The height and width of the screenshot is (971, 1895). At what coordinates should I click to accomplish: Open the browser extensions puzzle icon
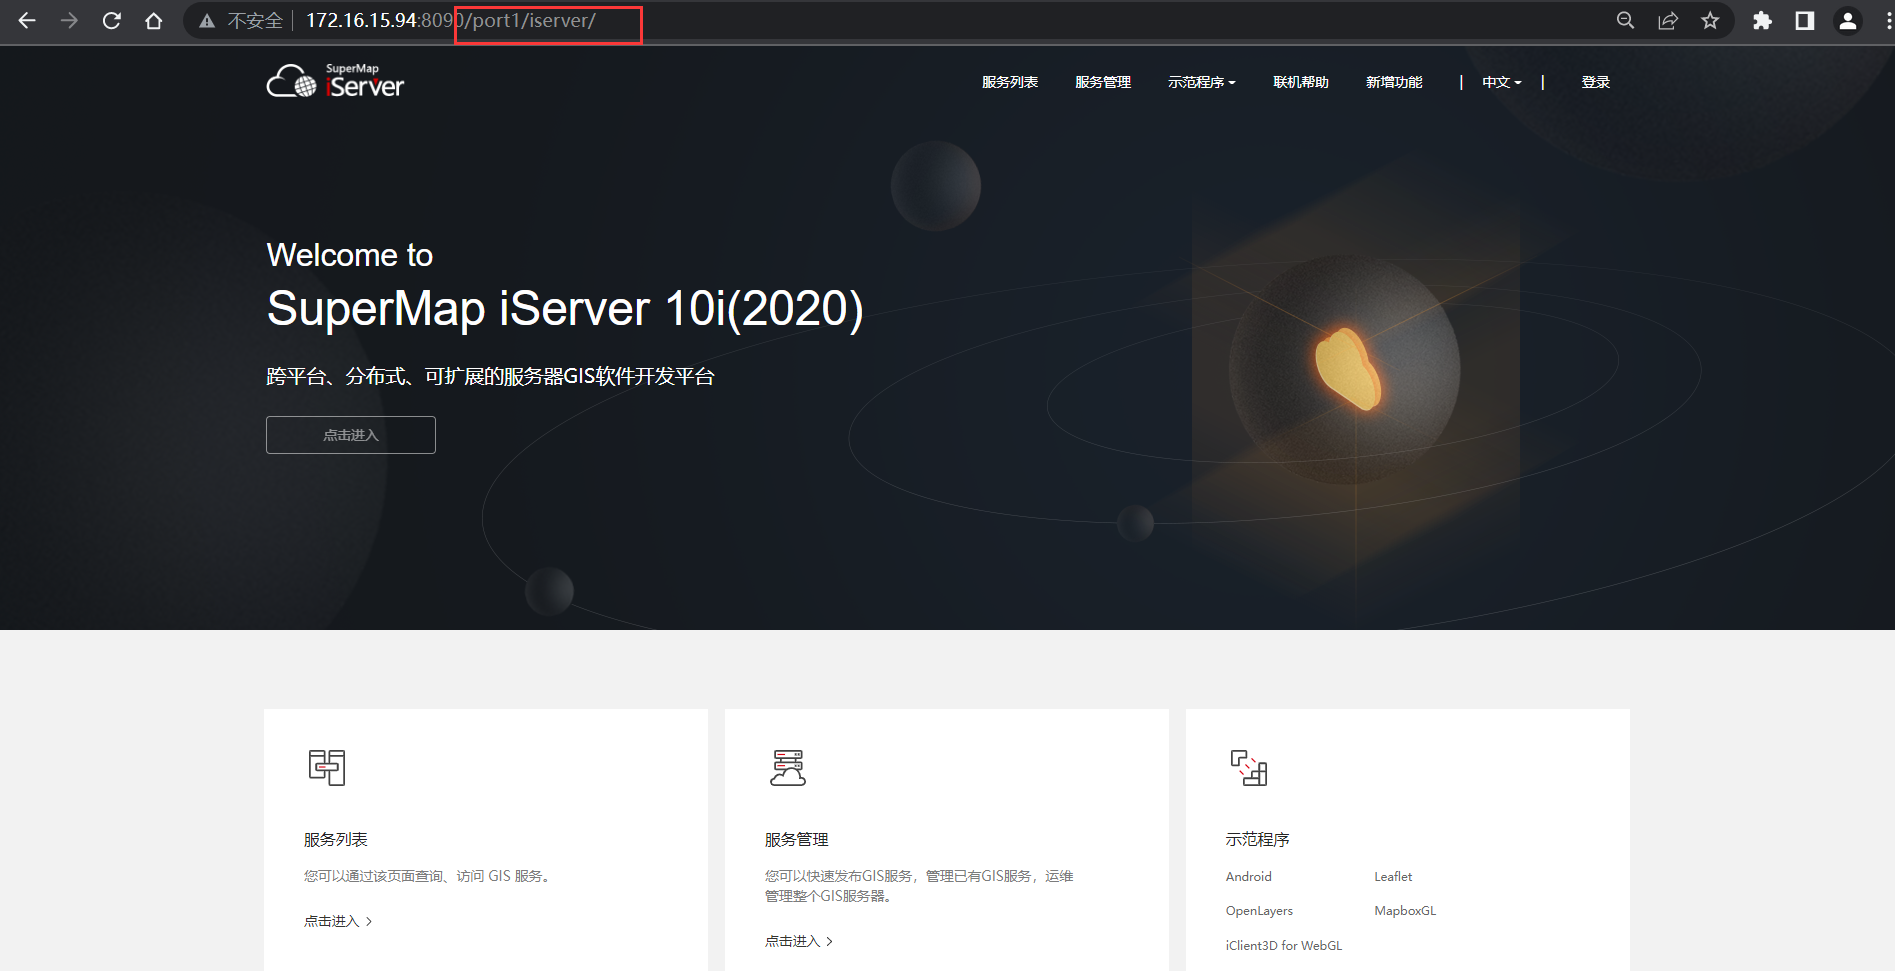[x=1762, y=21]
